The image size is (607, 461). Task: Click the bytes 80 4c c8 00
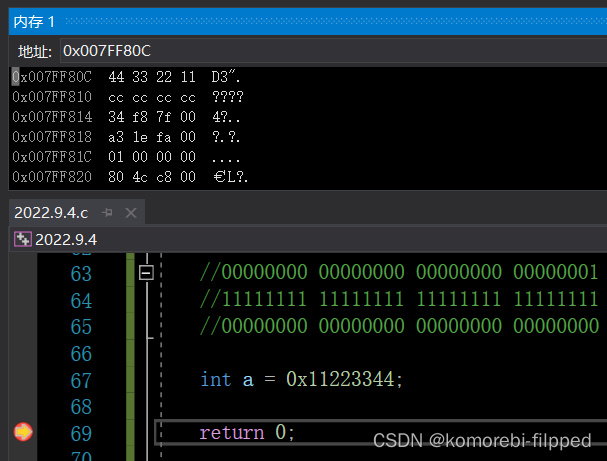(x=152, y=177)
